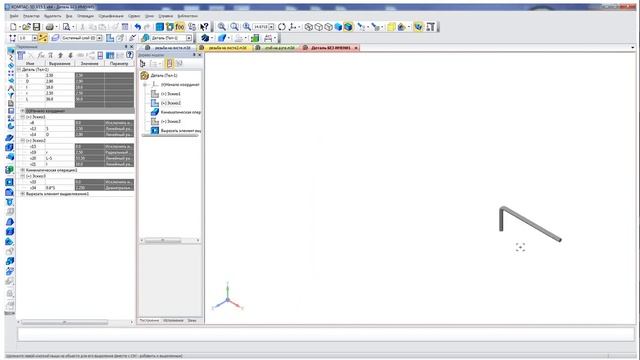Click the Measurements ruler icon in left sidebar
This screenshot has height=360, width=640.
[11, 88]
